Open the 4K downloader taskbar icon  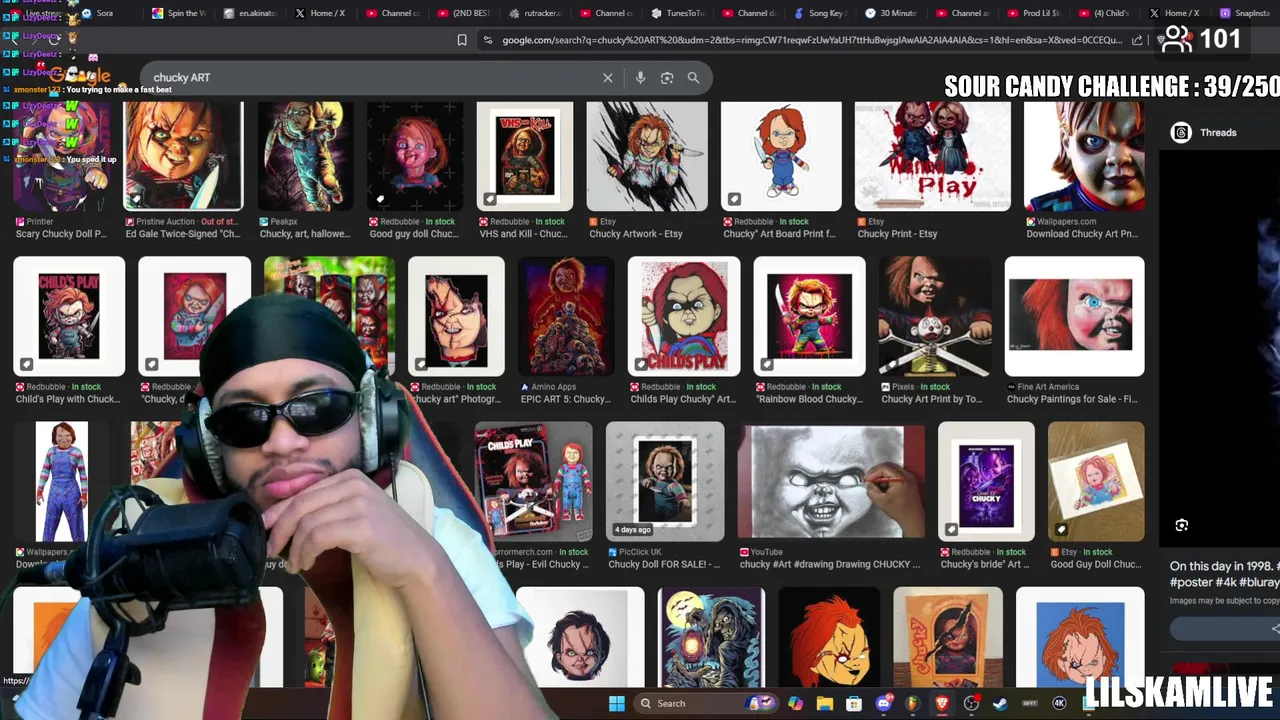point(1059,703)
